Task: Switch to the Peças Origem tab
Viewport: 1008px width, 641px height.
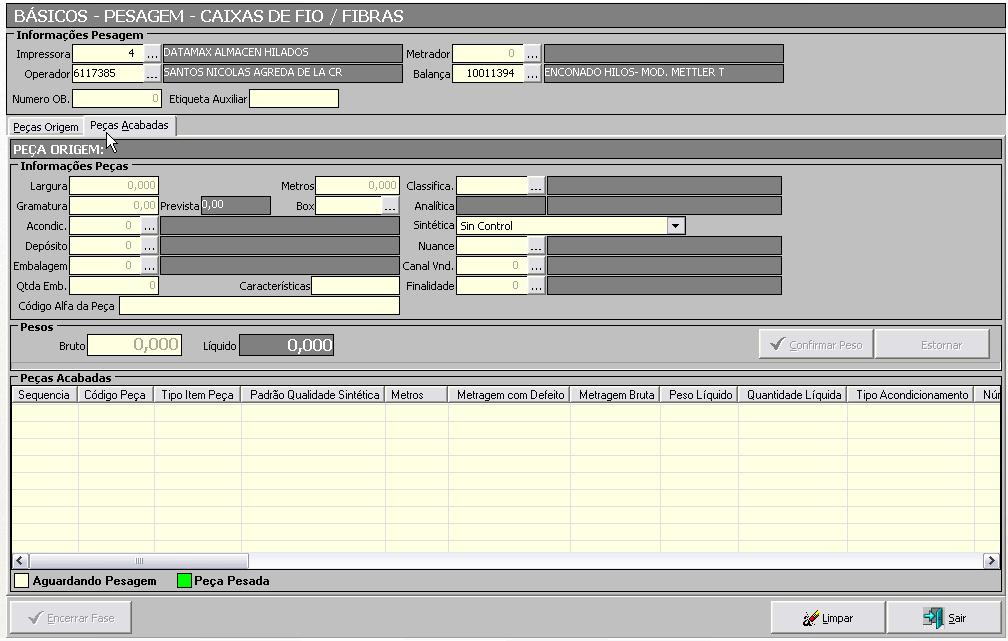Action: coord(46,127)
